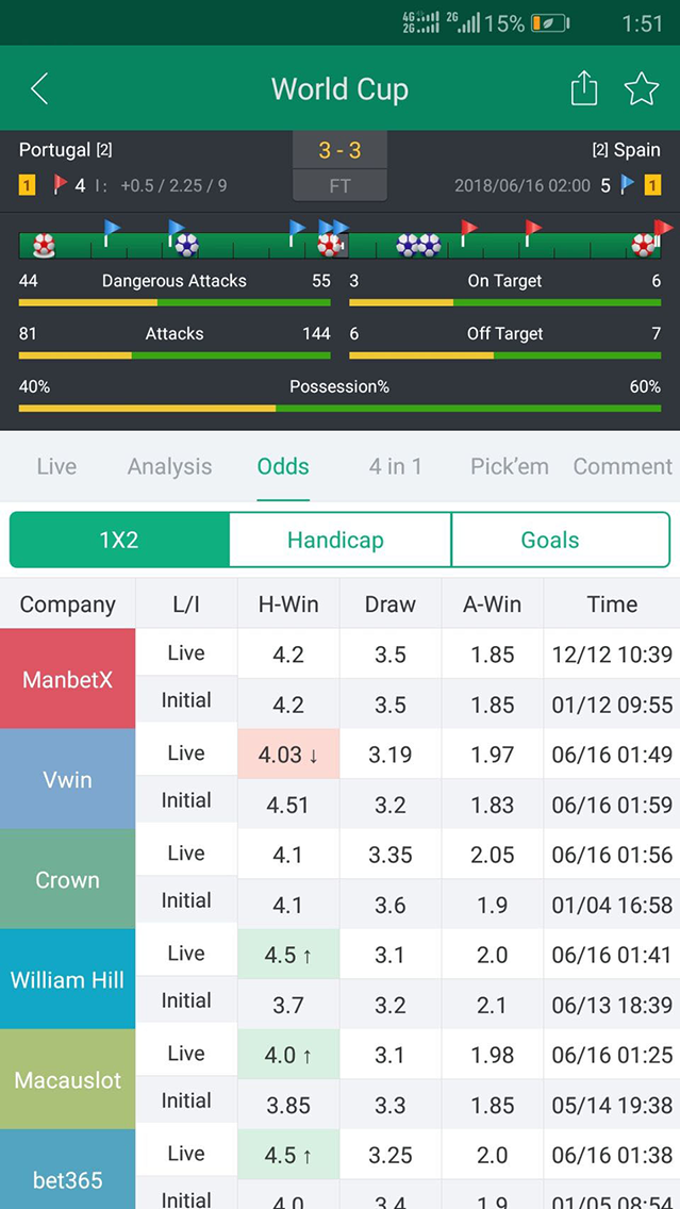The width and height of the screenshot is (680, 1209).
Task: Tap Portugal's red corner flag icon
Action: (x=60, y=185)
